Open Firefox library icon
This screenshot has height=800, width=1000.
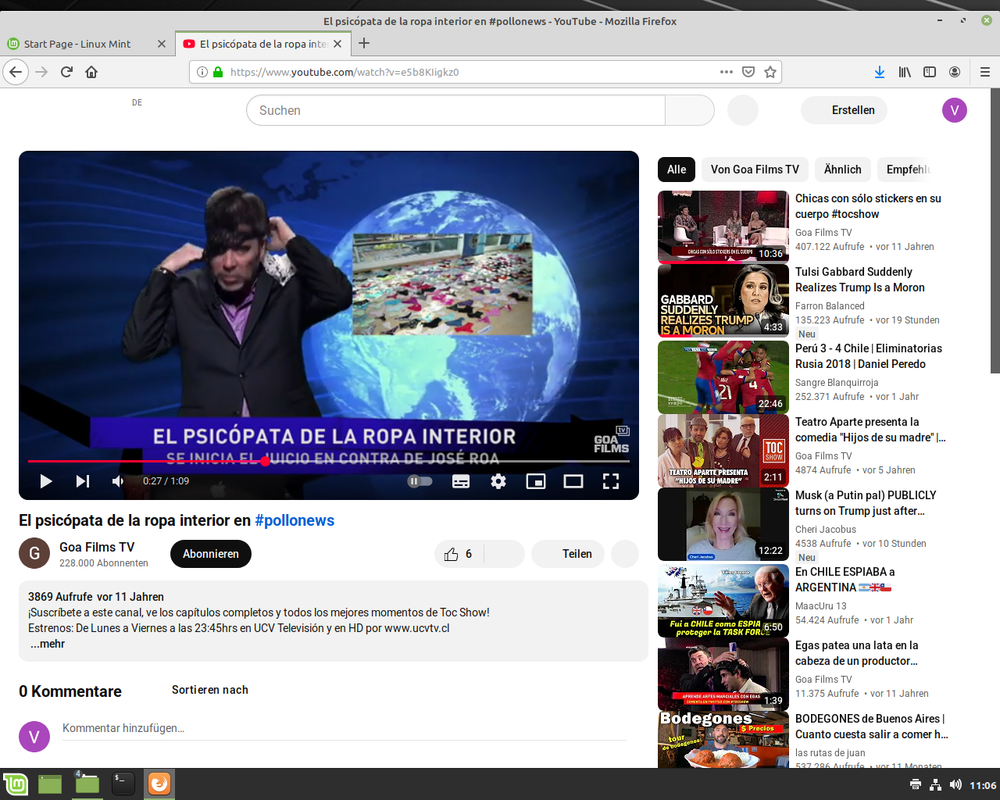coord(905,72)
